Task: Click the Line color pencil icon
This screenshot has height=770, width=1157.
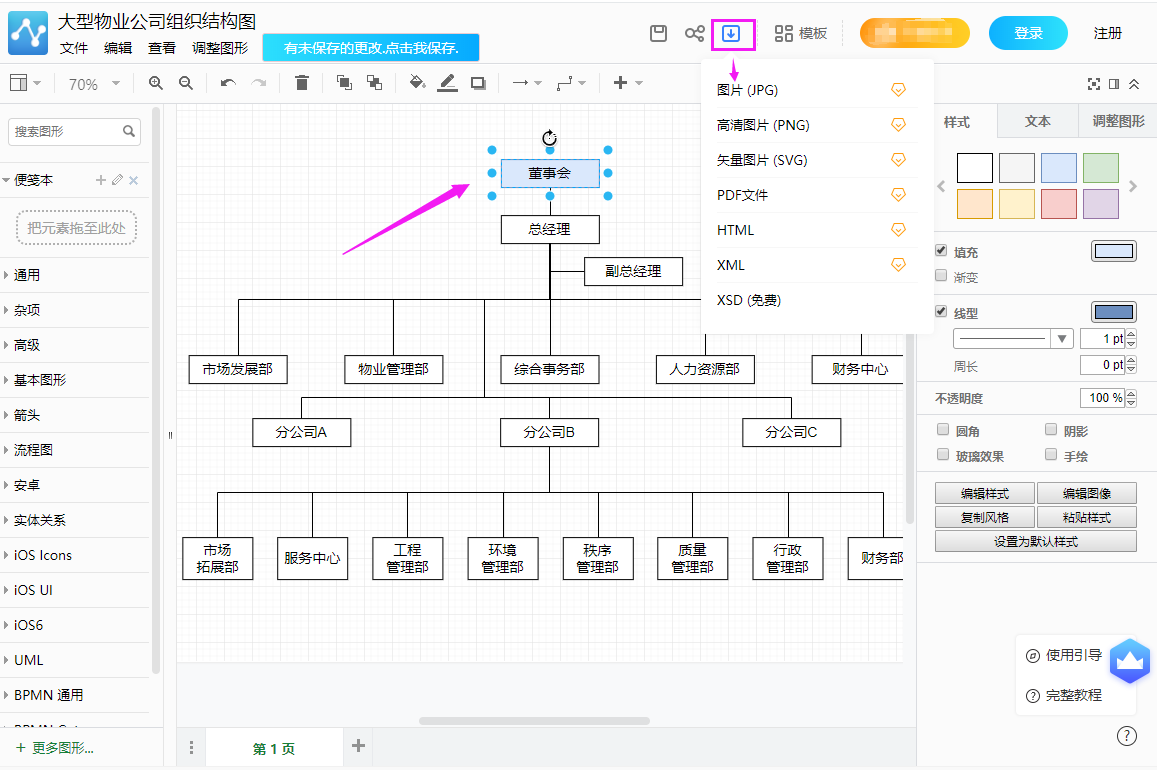Action: coord(448,84)
